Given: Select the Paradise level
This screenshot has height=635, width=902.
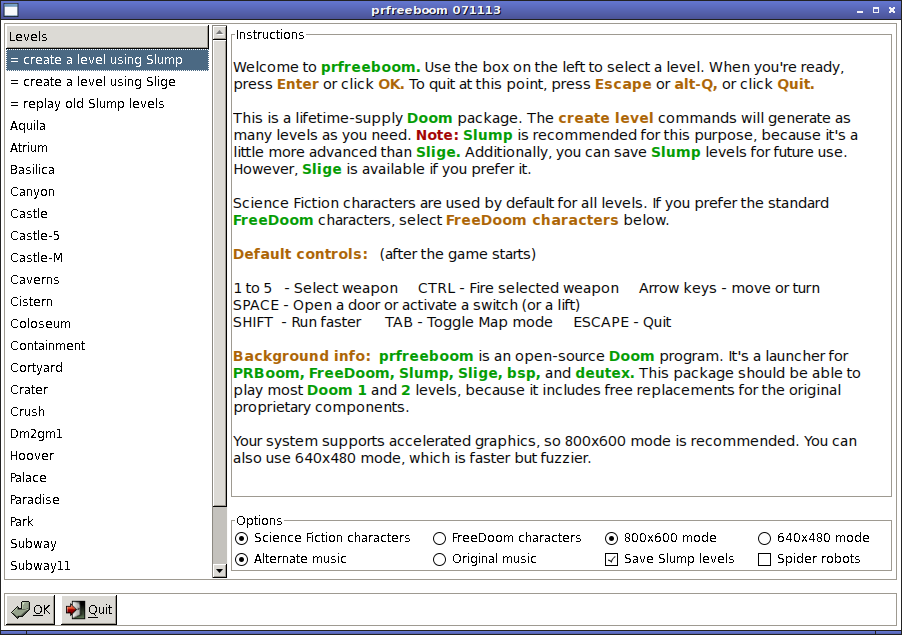Looking at the screenshot, I should tap(108, 500).
